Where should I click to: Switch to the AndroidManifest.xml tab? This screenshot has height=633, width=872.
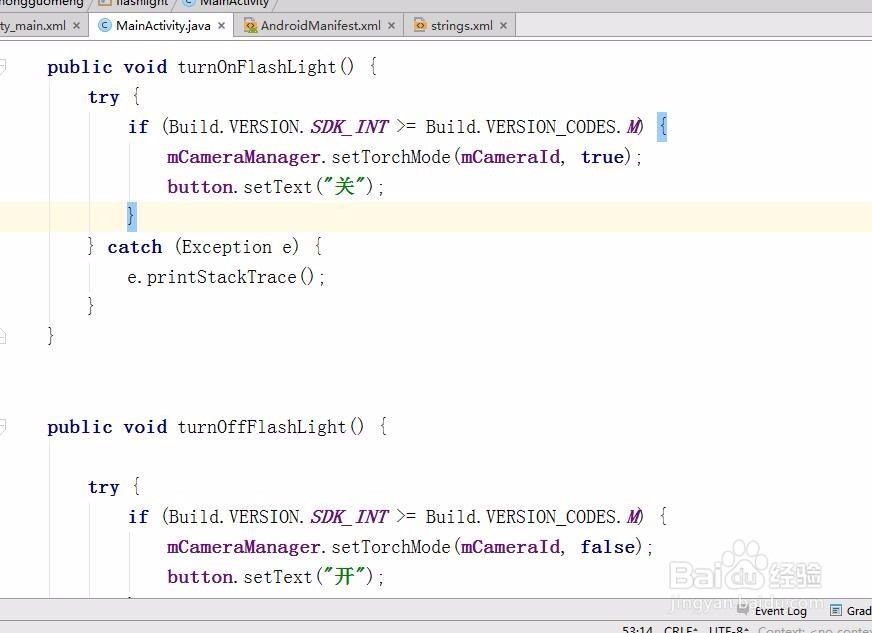click(318, 25)
